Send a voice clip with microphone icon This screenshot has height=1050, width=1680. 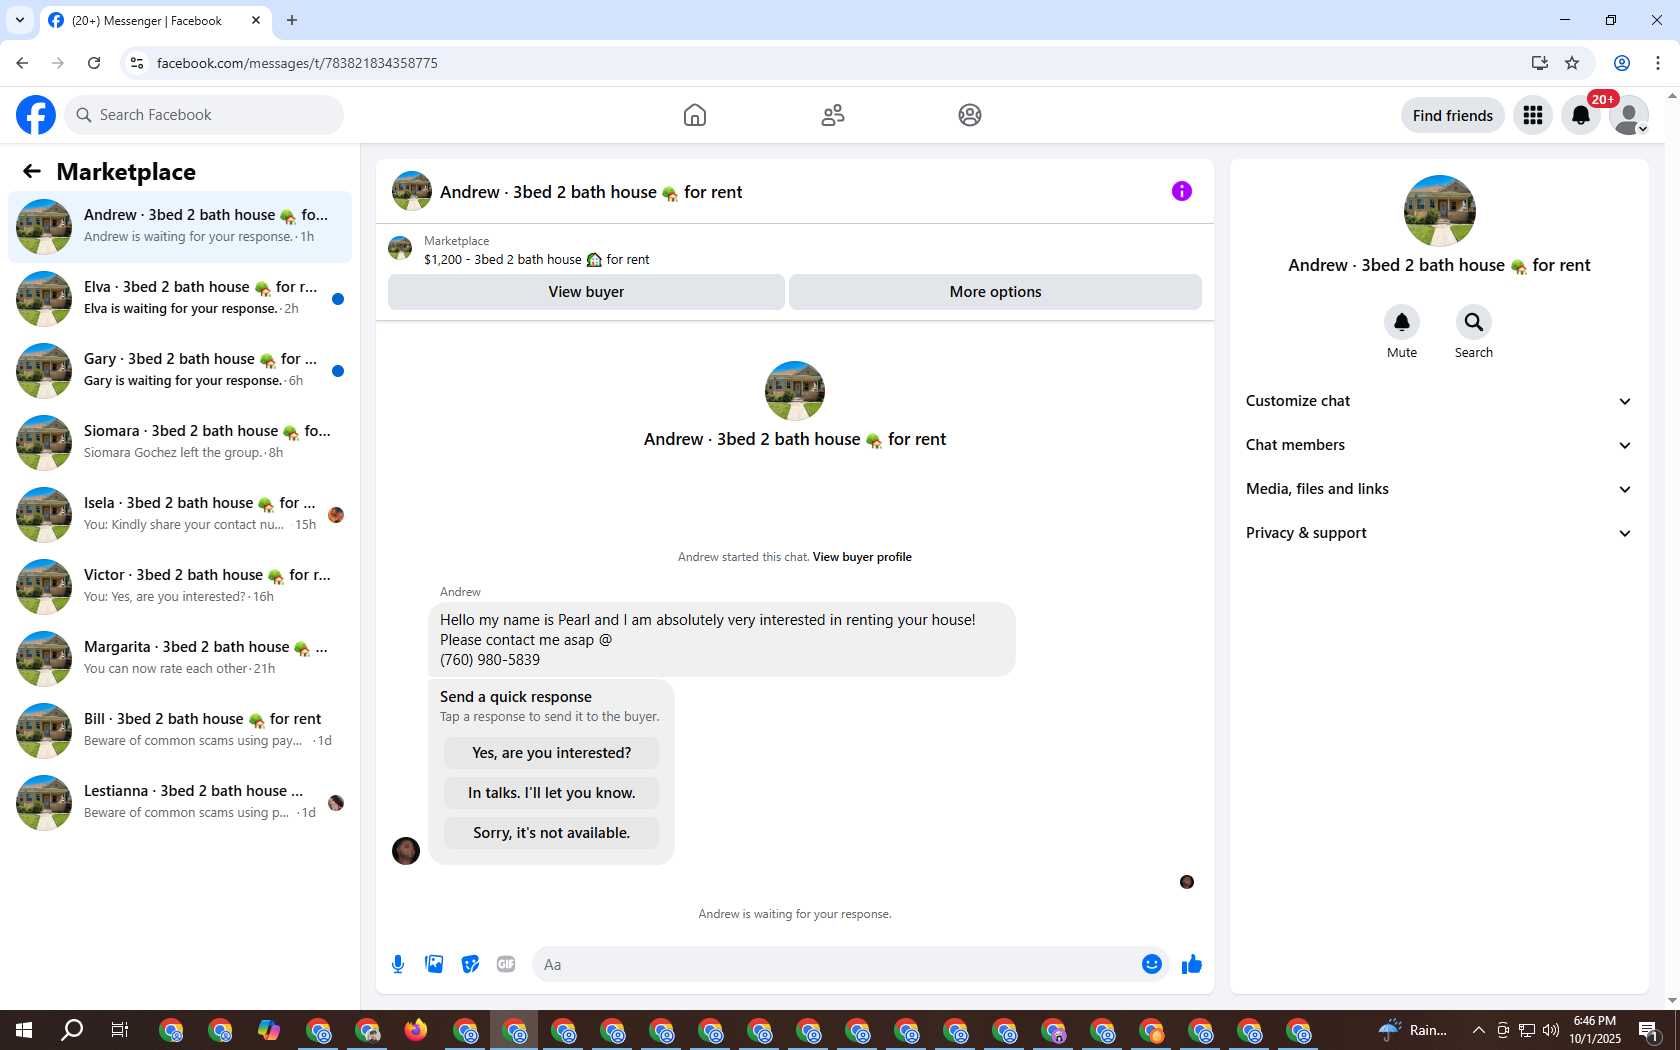[398, 964]
